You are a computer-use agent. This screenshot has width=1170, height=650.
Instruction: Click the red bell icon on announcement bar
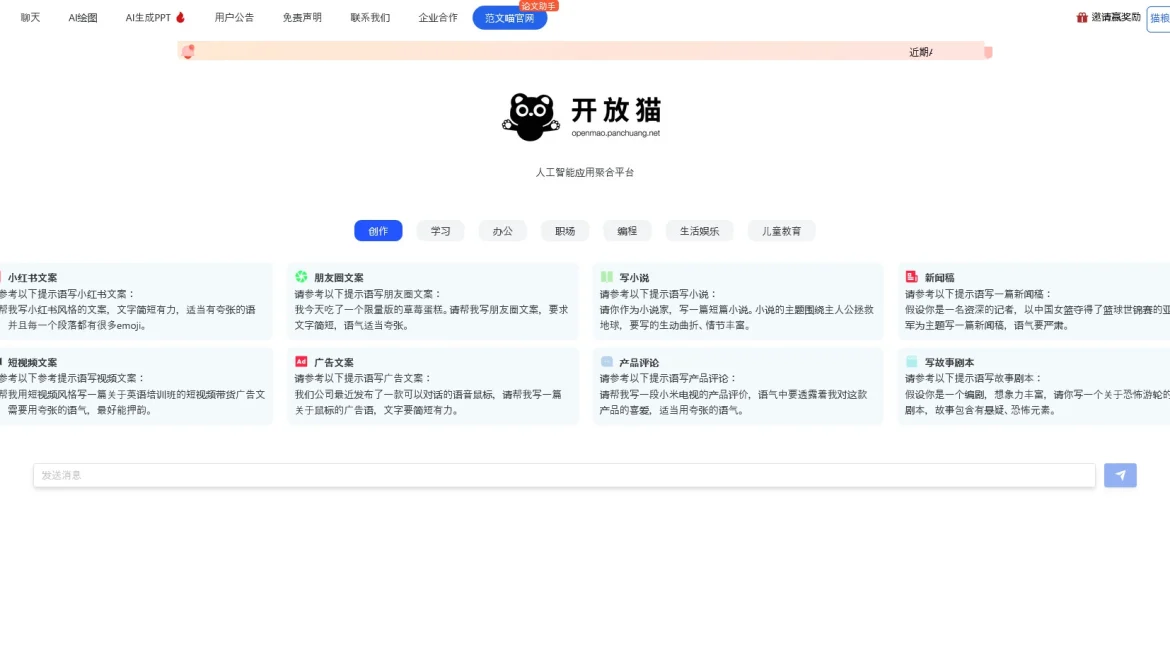[x=188, y=51]
